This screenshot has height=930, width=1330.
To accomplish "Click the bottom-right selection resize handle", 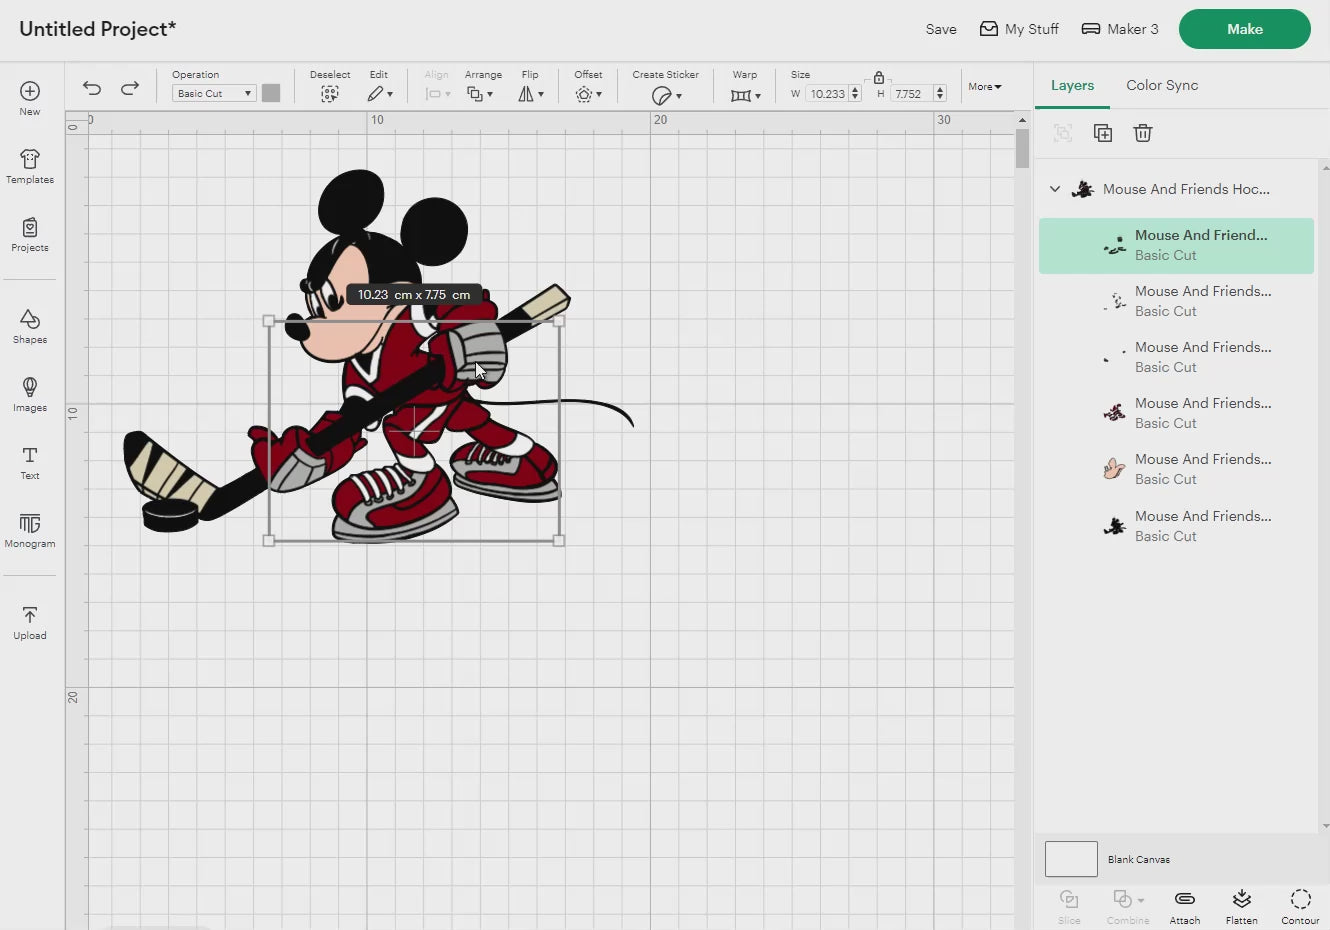I will tap(559, 541).
